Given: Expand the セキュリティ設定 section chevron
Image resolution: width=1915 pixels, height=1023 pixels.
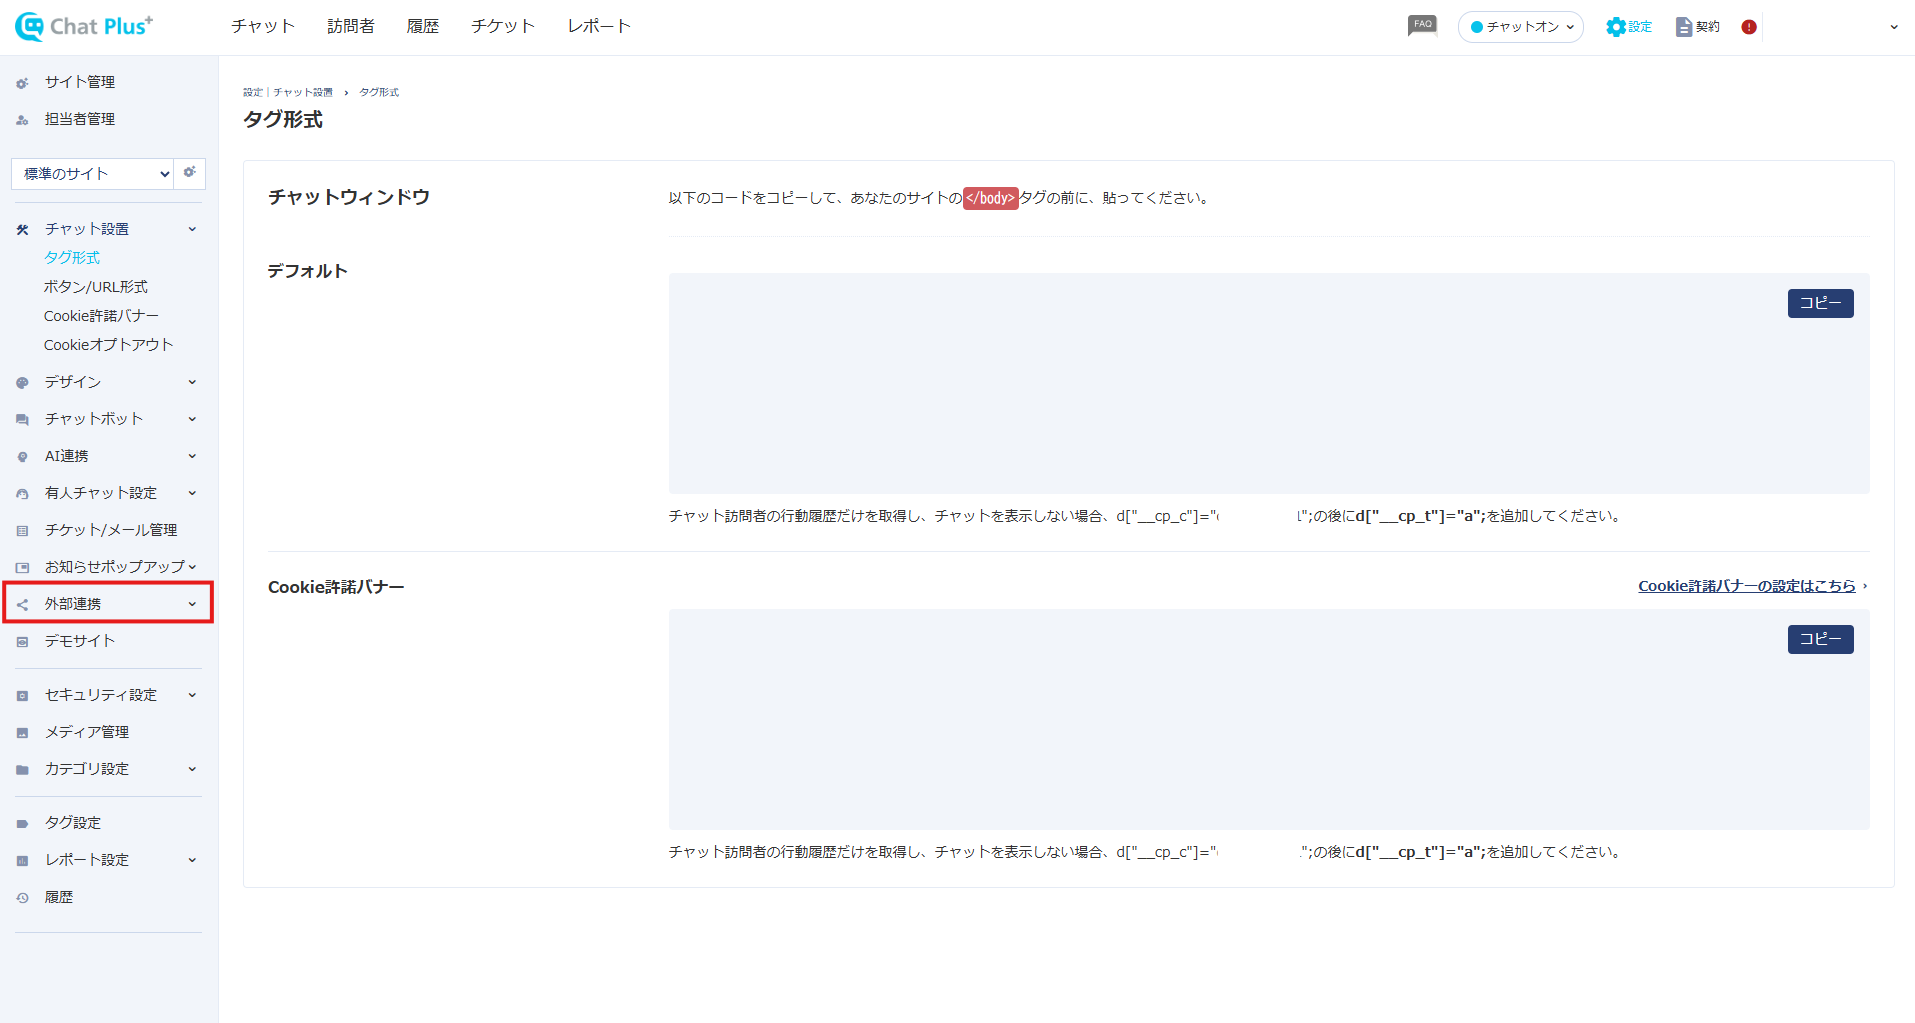Looking at the screenshot, I should click(192, 695).
